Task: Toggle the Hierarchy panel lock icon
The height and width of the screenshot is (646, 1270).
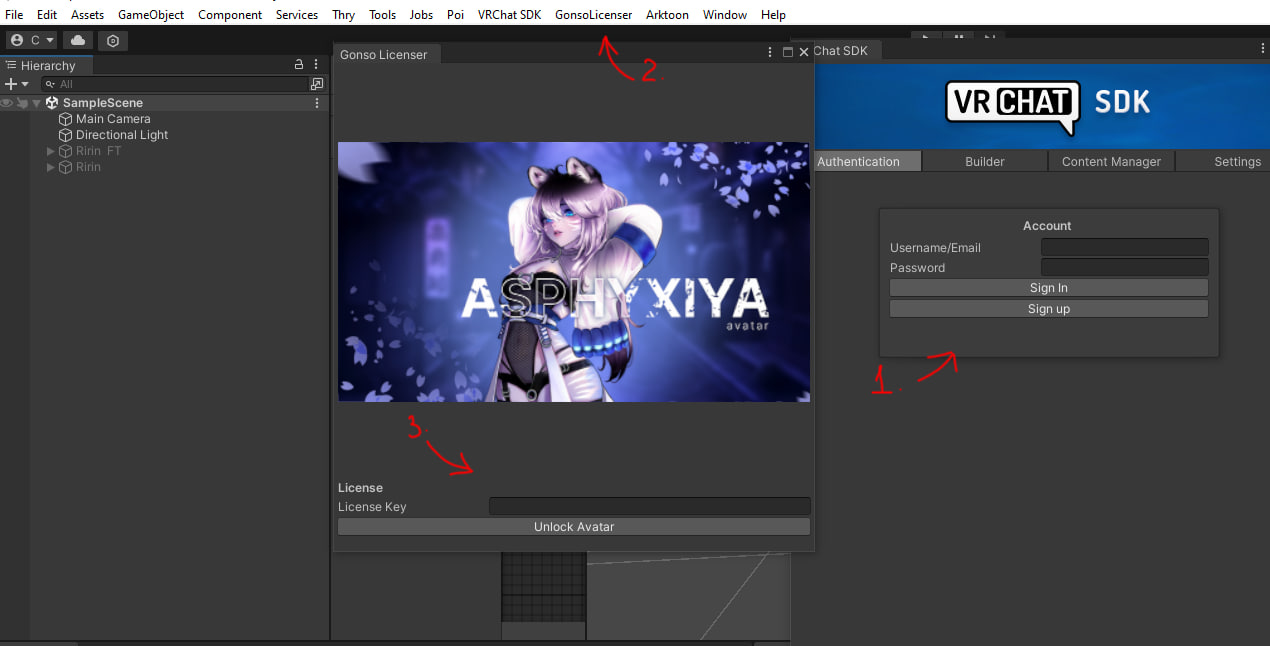Action: pyautogui.click(x=299, y=65)
